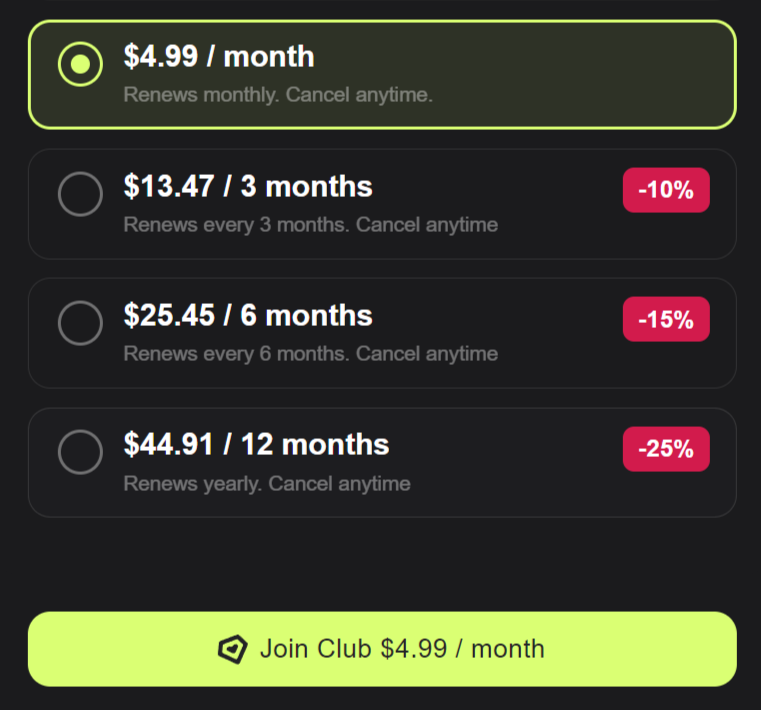The image size is (761, 710).
Task: Select the $13.47 / 3 months radio button
Action: coord(80,194)
